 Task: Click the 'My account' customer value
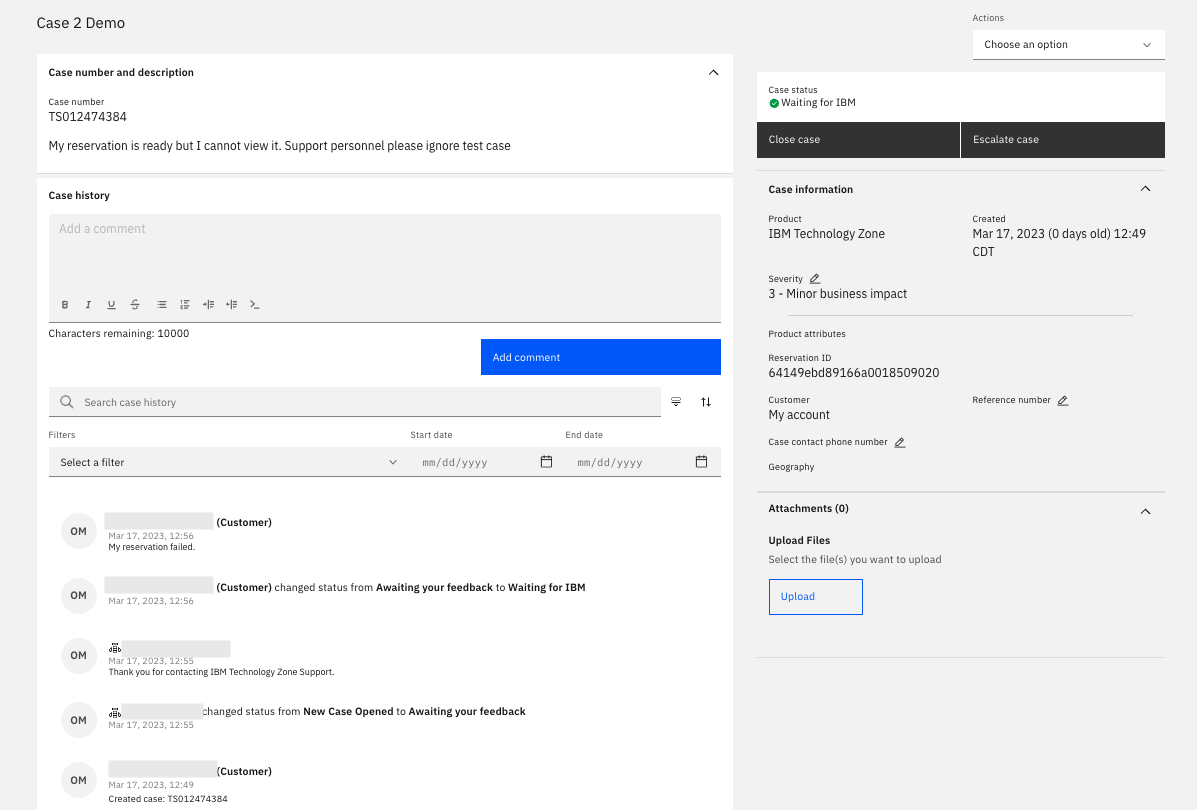coord(799,415)
